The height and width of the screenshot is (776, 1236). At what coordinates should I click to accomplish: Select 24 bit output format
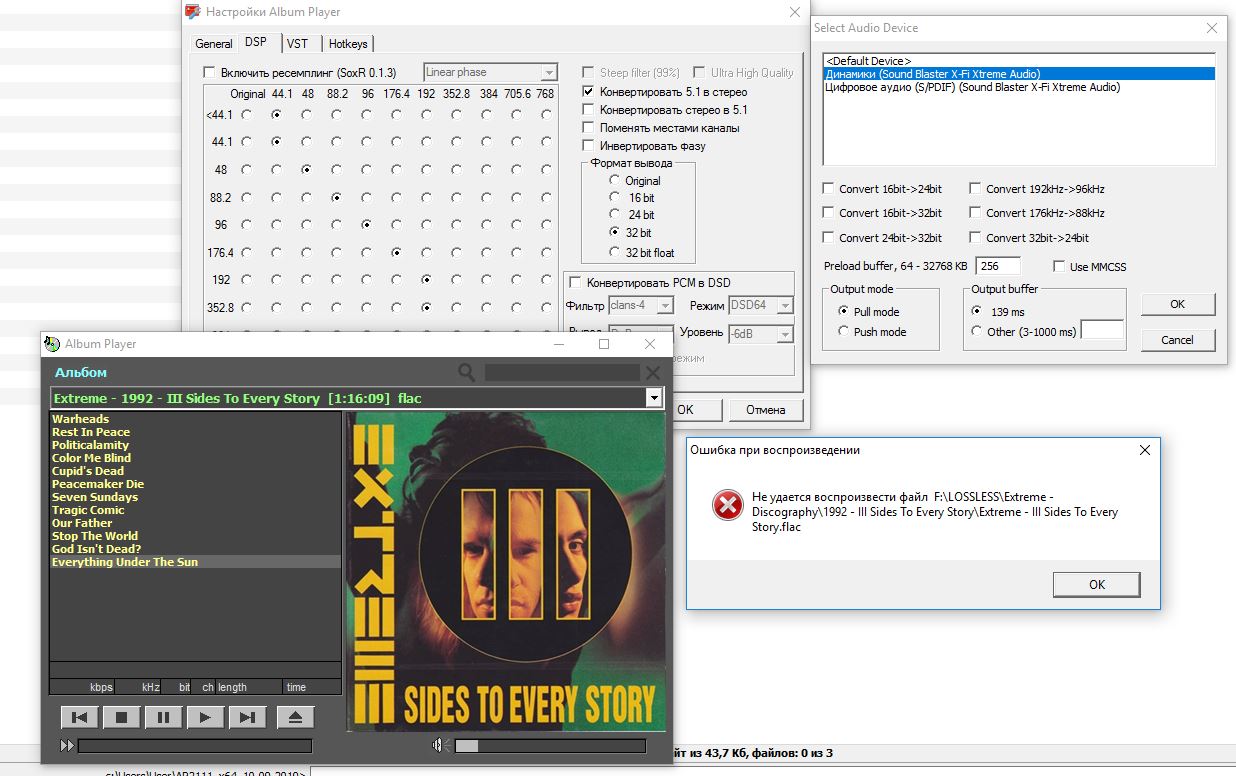[x=615, y=215]
